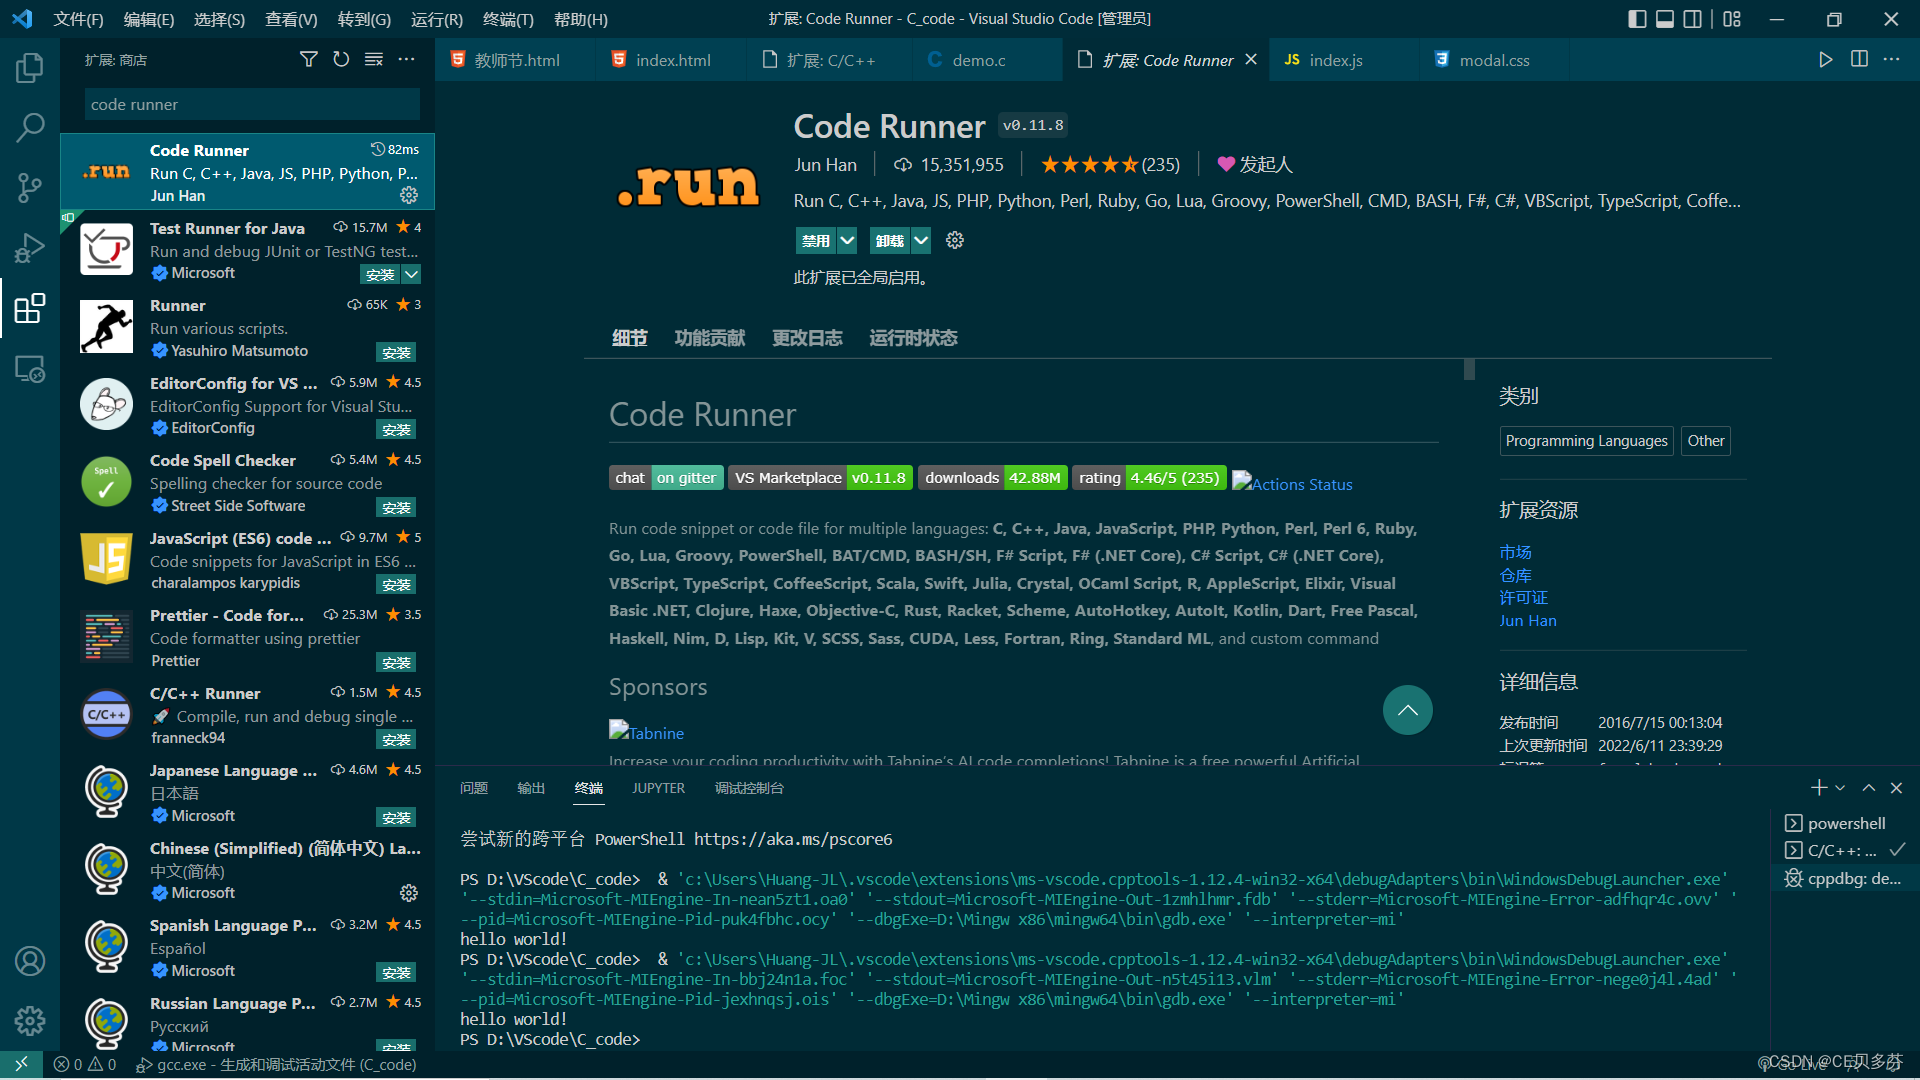The width and height of the screenshot is (1920, 1080).
Task: Click the filter extensions funnel icon
Action: click(309, 60)
